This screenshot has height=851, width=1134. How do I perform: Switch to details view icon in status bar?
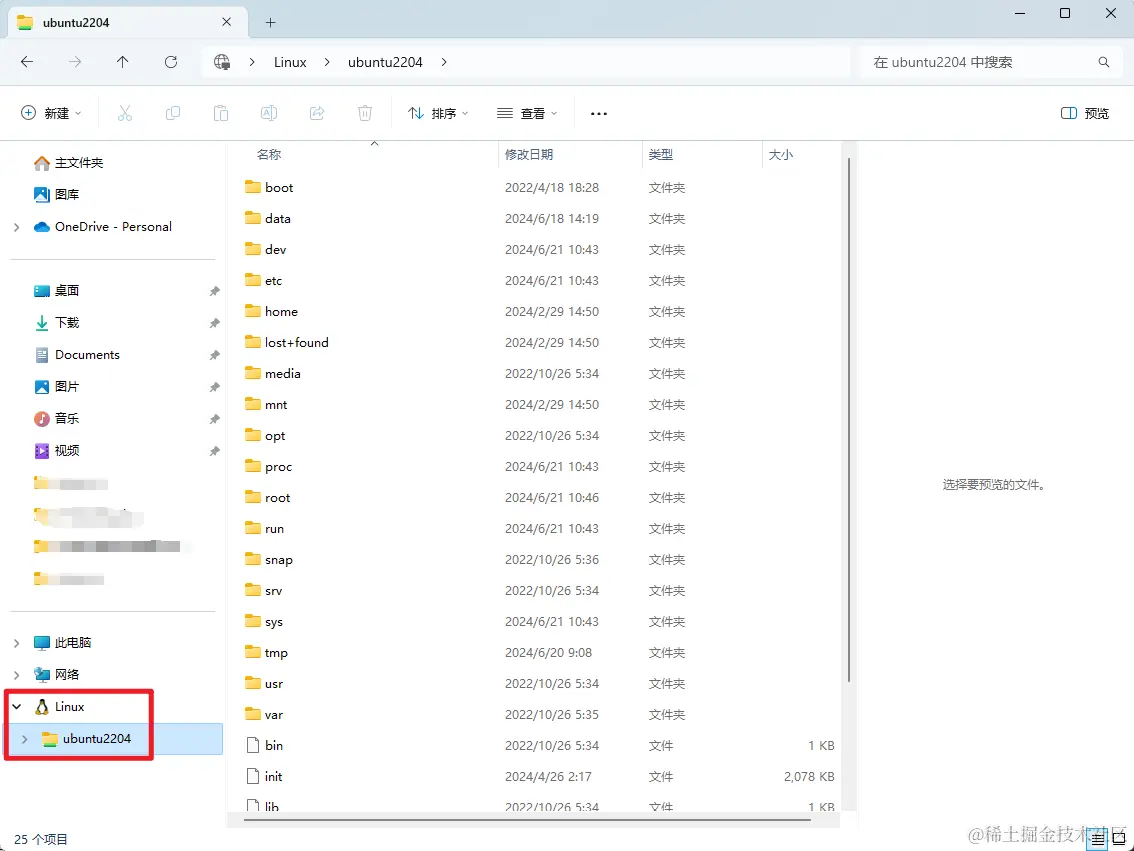click(x=1097, y=839)
